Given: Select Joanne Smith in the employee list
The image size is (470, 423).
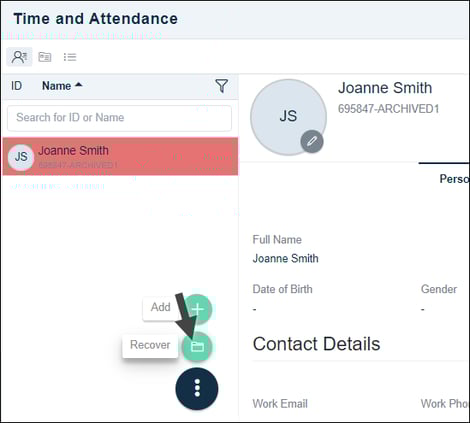Looking at the screenshot, I should [x=120, y=156].
